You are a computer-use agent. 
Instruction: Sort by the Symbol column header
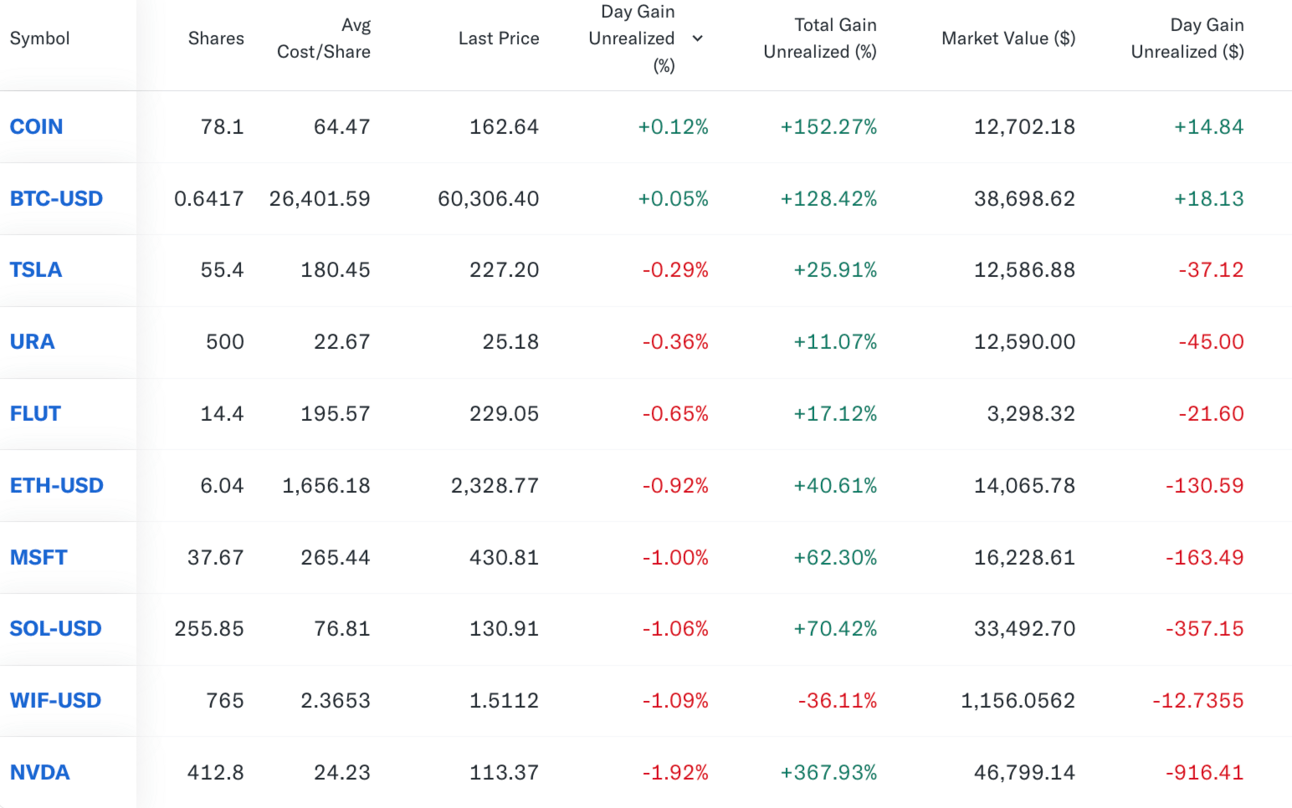[40, 39]
